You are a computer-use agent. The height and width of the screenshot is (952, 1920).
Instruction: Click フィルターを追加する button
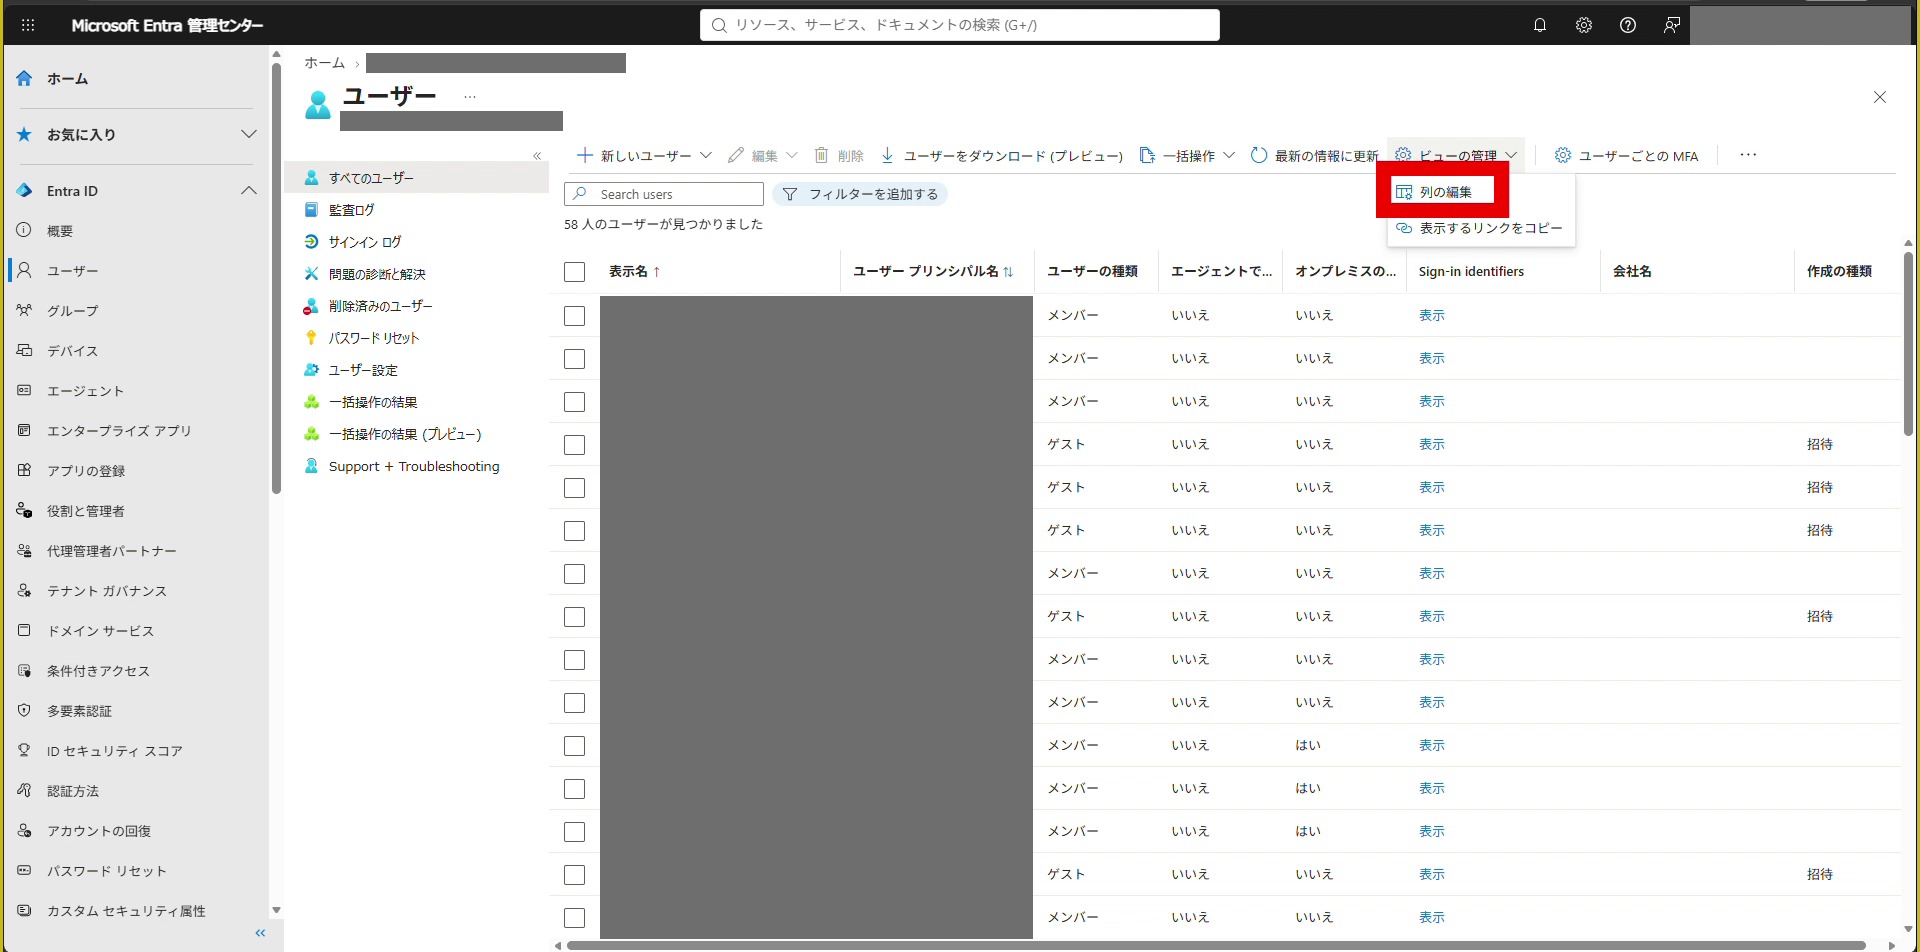860,194
